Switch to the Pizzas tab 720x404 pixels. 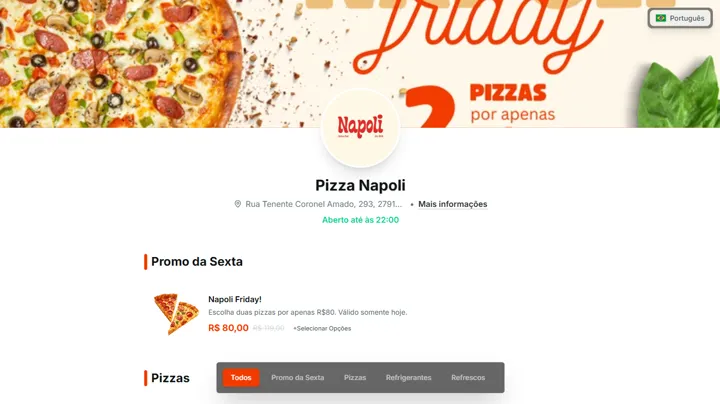tap(355, 377)
